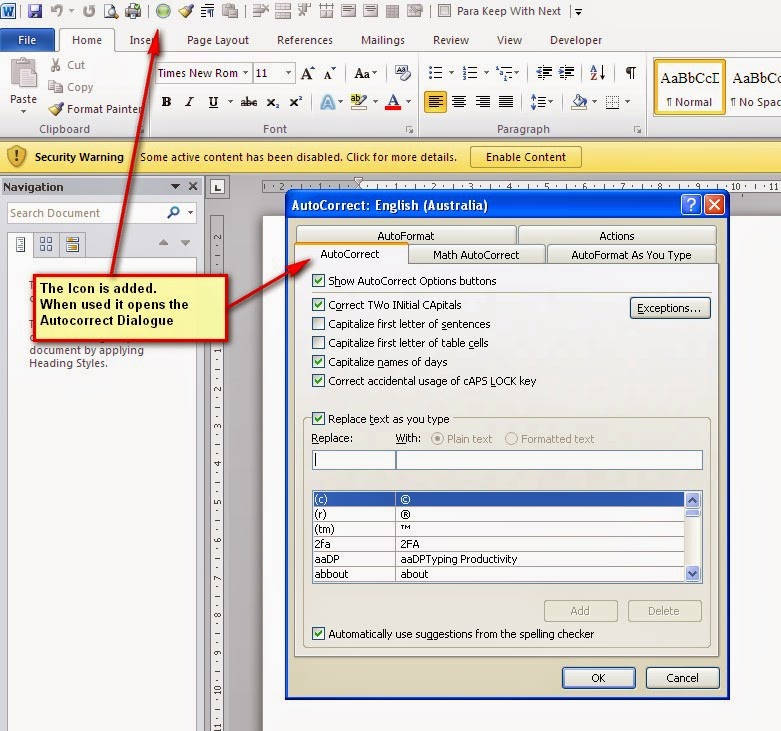781x731 pixels.
Task: Toggle Replace text as you type checkbox
Action: [318, 418]
